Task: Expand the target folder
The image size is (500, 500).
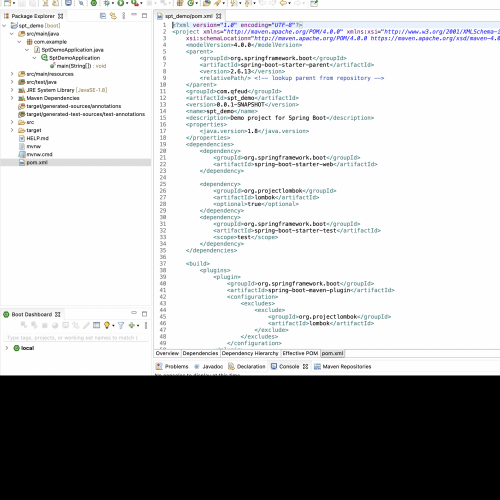Action: 12,130
